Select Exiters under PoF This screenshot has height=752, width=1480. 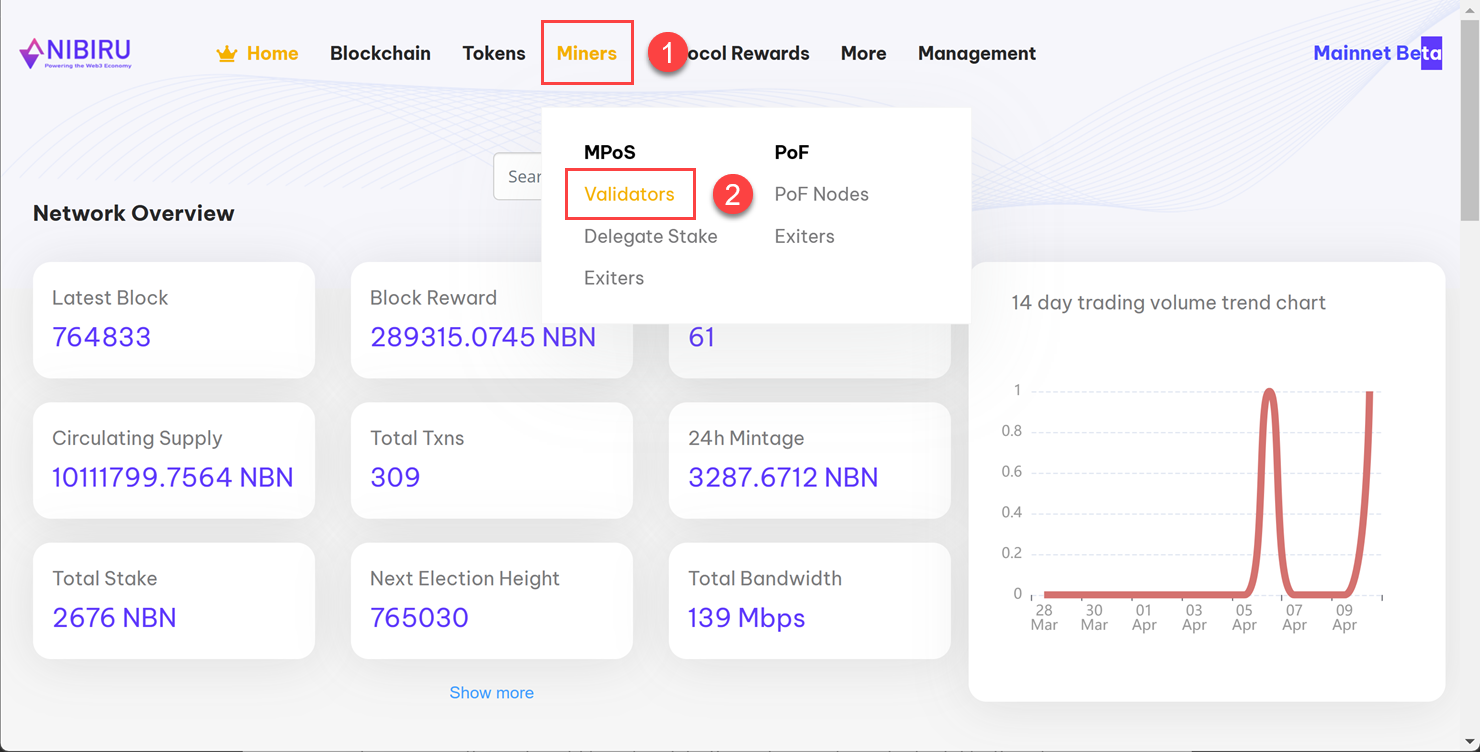coord(805,236)
